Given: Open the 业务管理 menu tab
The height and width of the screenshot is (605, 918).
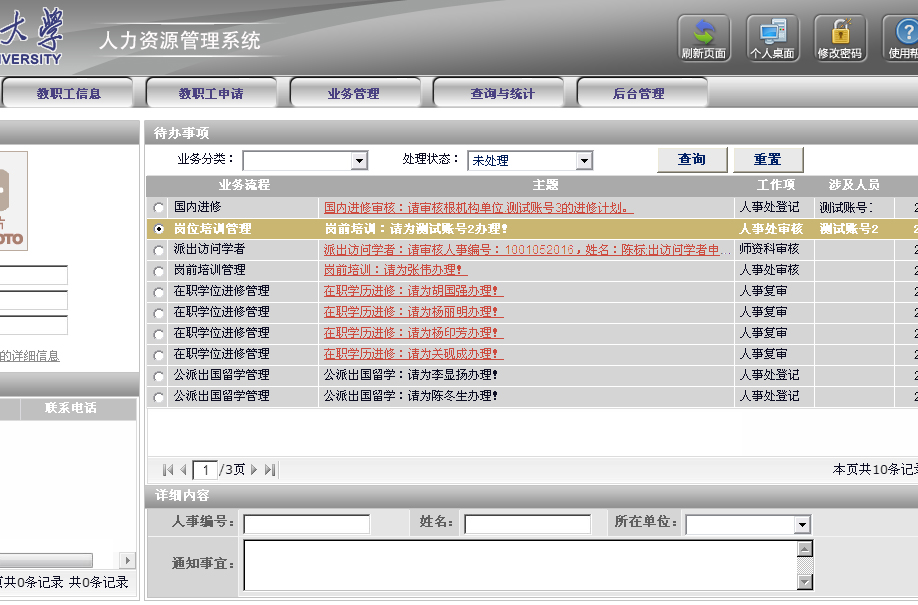Looking at the screenshot, I should [x=353, y=94].
